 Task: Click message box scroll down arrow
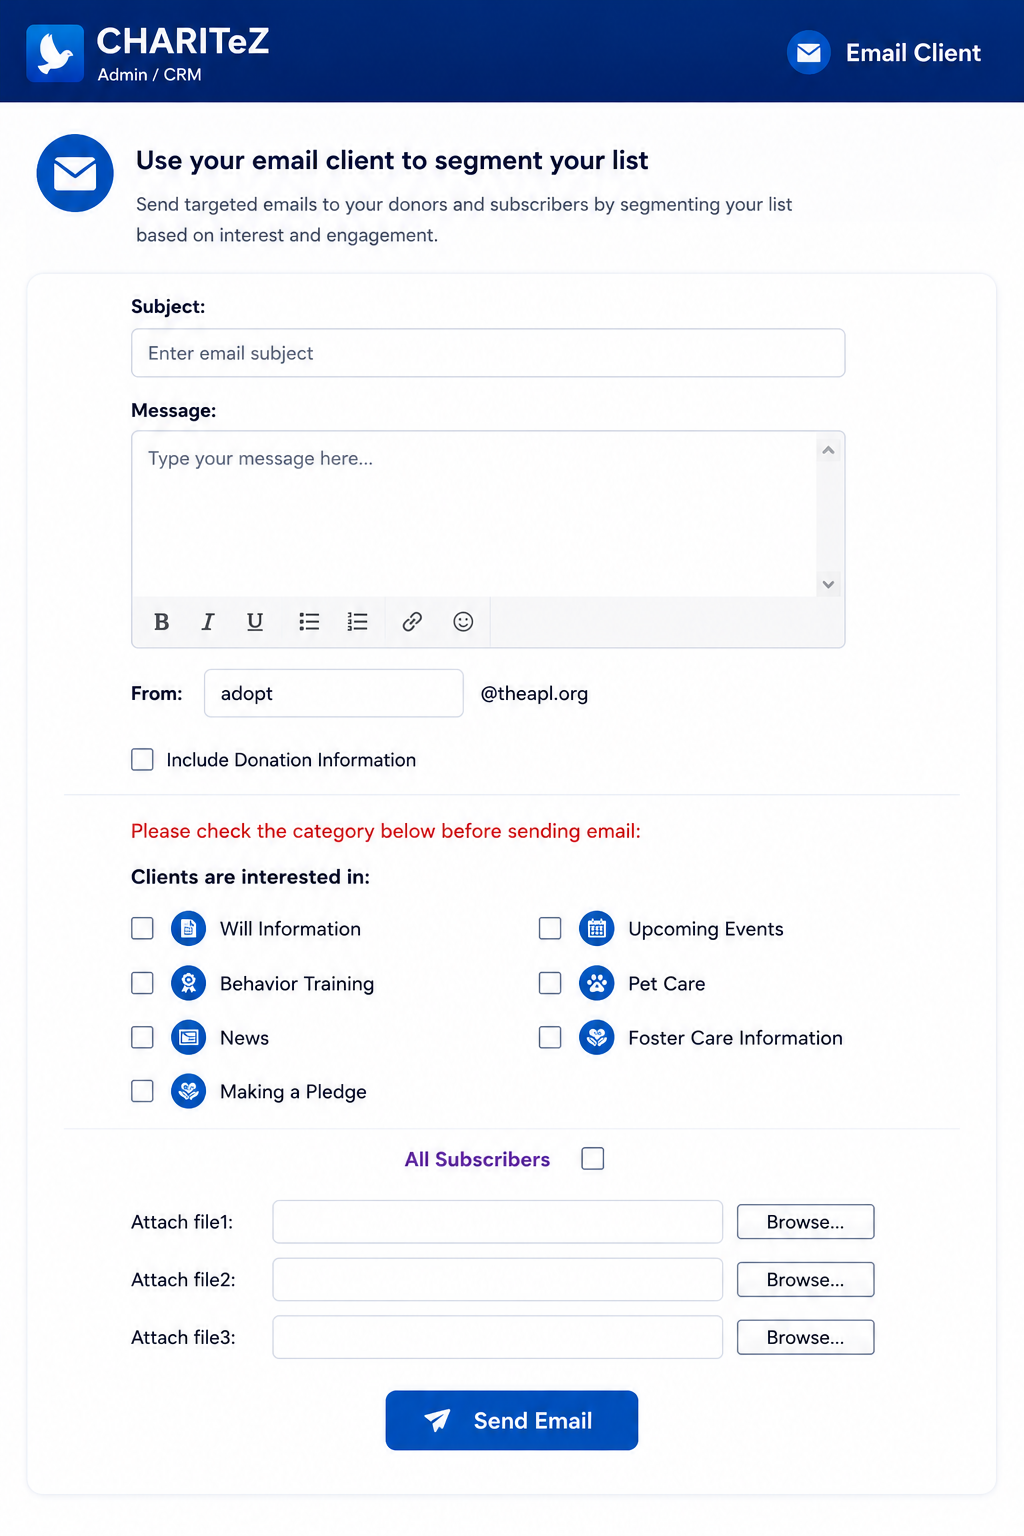pyautogui.click(x=828, y=584)
